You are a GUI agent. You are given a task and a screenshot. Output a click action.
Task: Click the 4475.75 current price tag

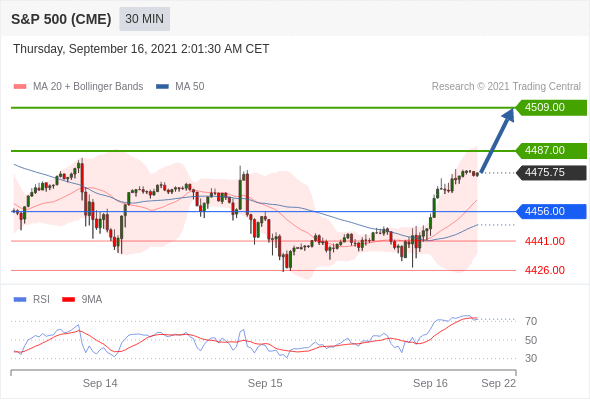(x=551, y=173)
